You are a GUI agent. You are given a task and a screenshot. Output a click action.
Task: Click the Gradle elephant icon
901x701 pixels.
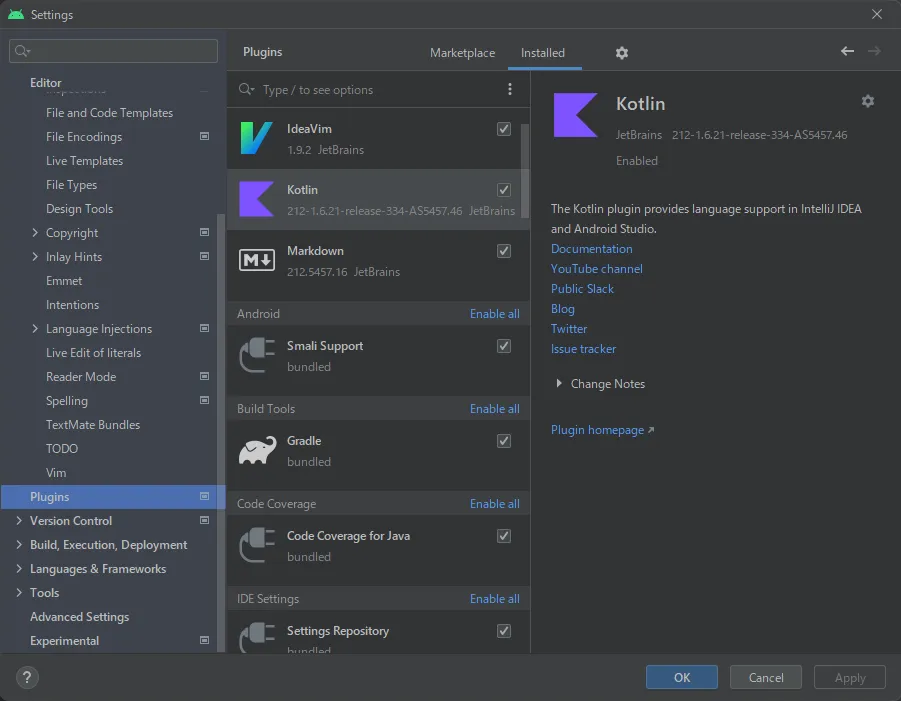[x=256, y=451]
